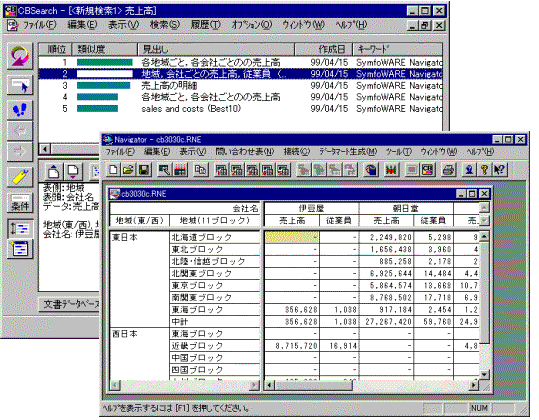Image resolution: width=539 pixels, height=420 pixels.
Task: Select result row '売上高の明細'
Action: [240, 86]
